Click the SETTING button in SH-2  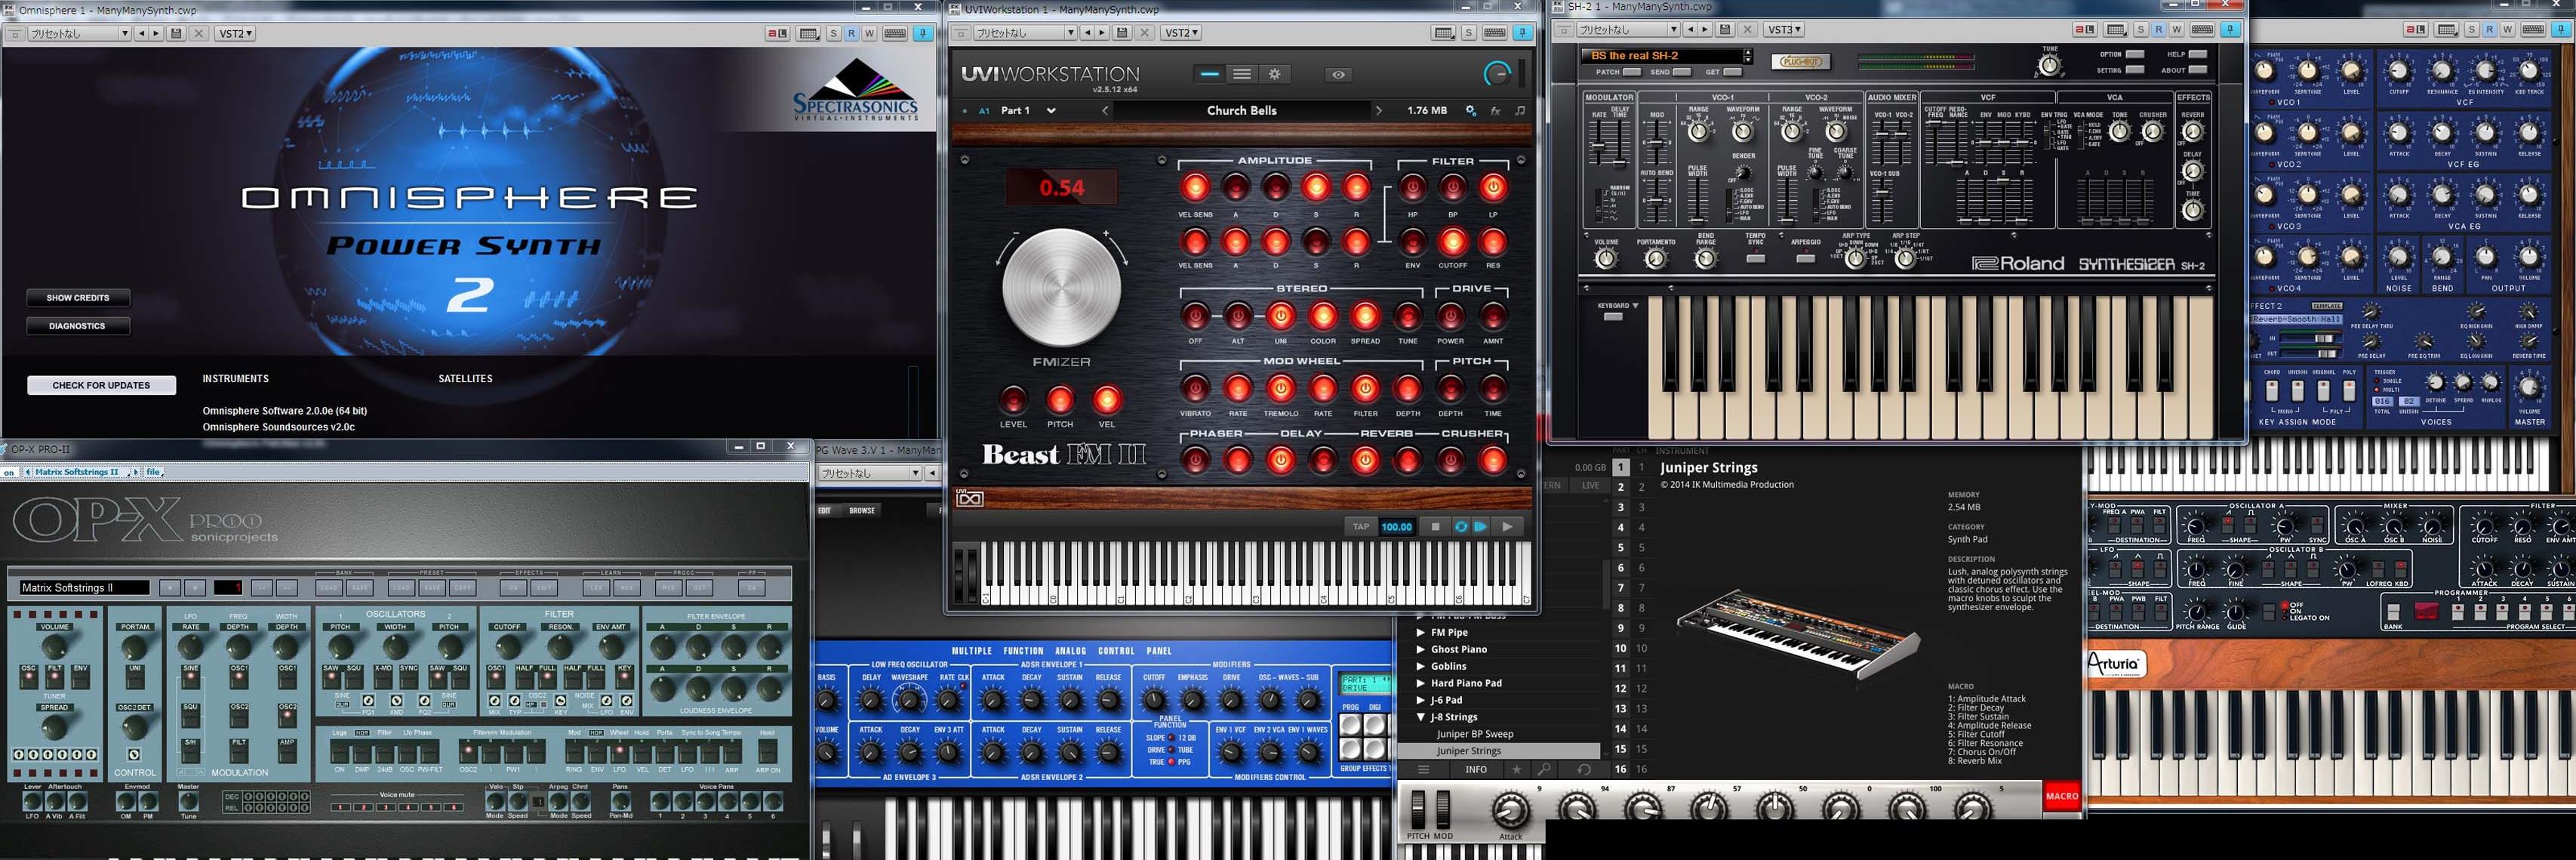tap(2135, 70)
